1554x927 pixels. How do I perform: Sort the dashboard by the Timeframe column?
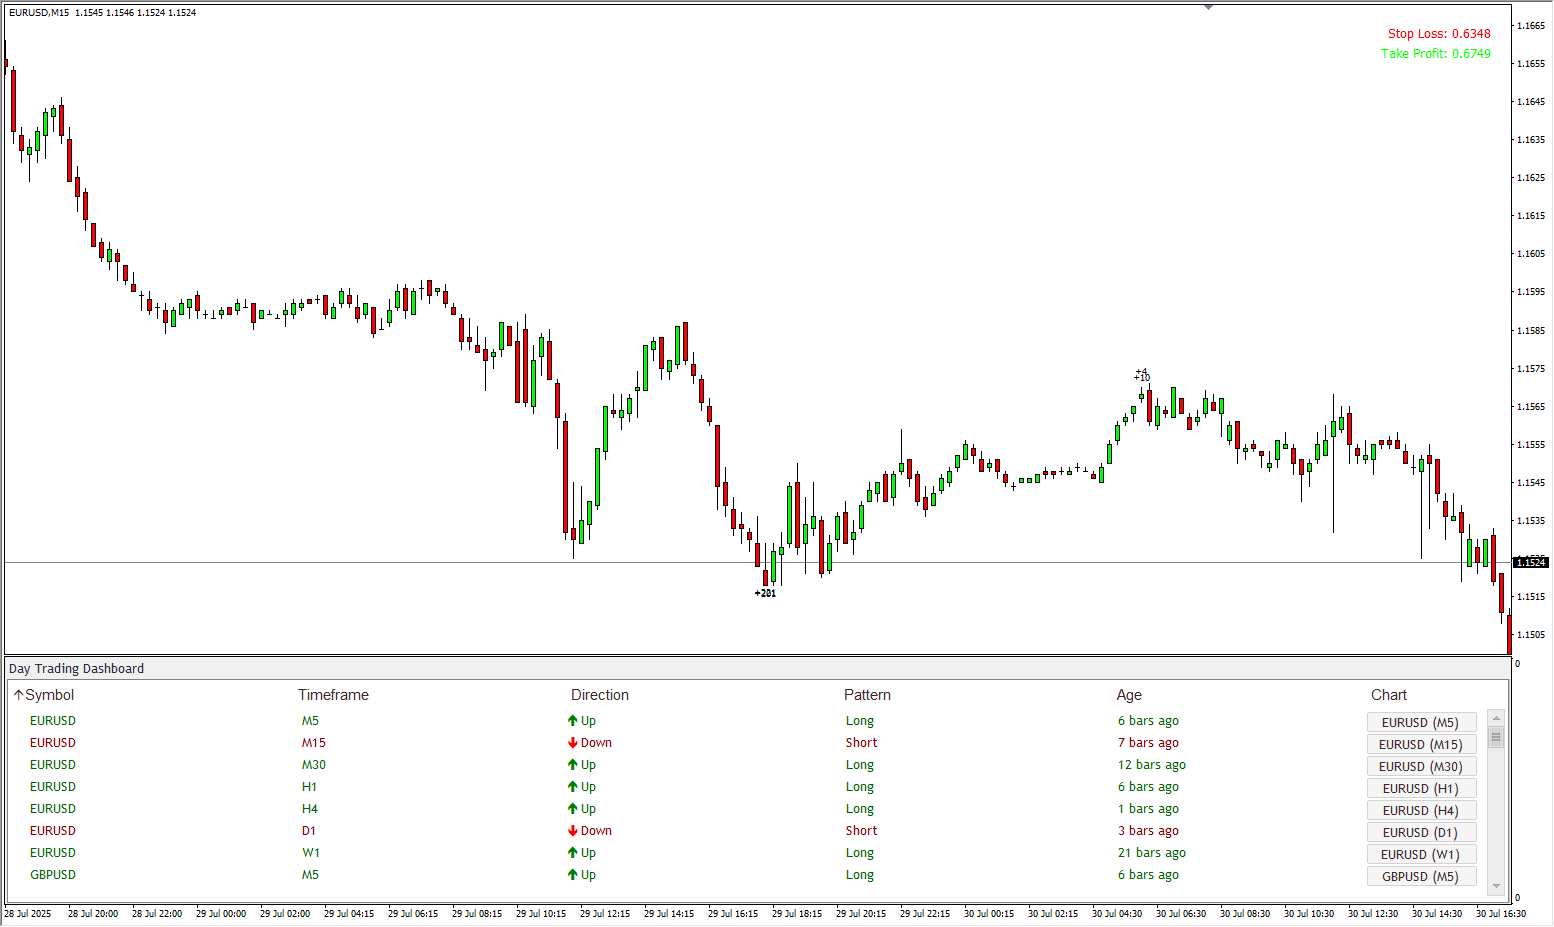333,695
